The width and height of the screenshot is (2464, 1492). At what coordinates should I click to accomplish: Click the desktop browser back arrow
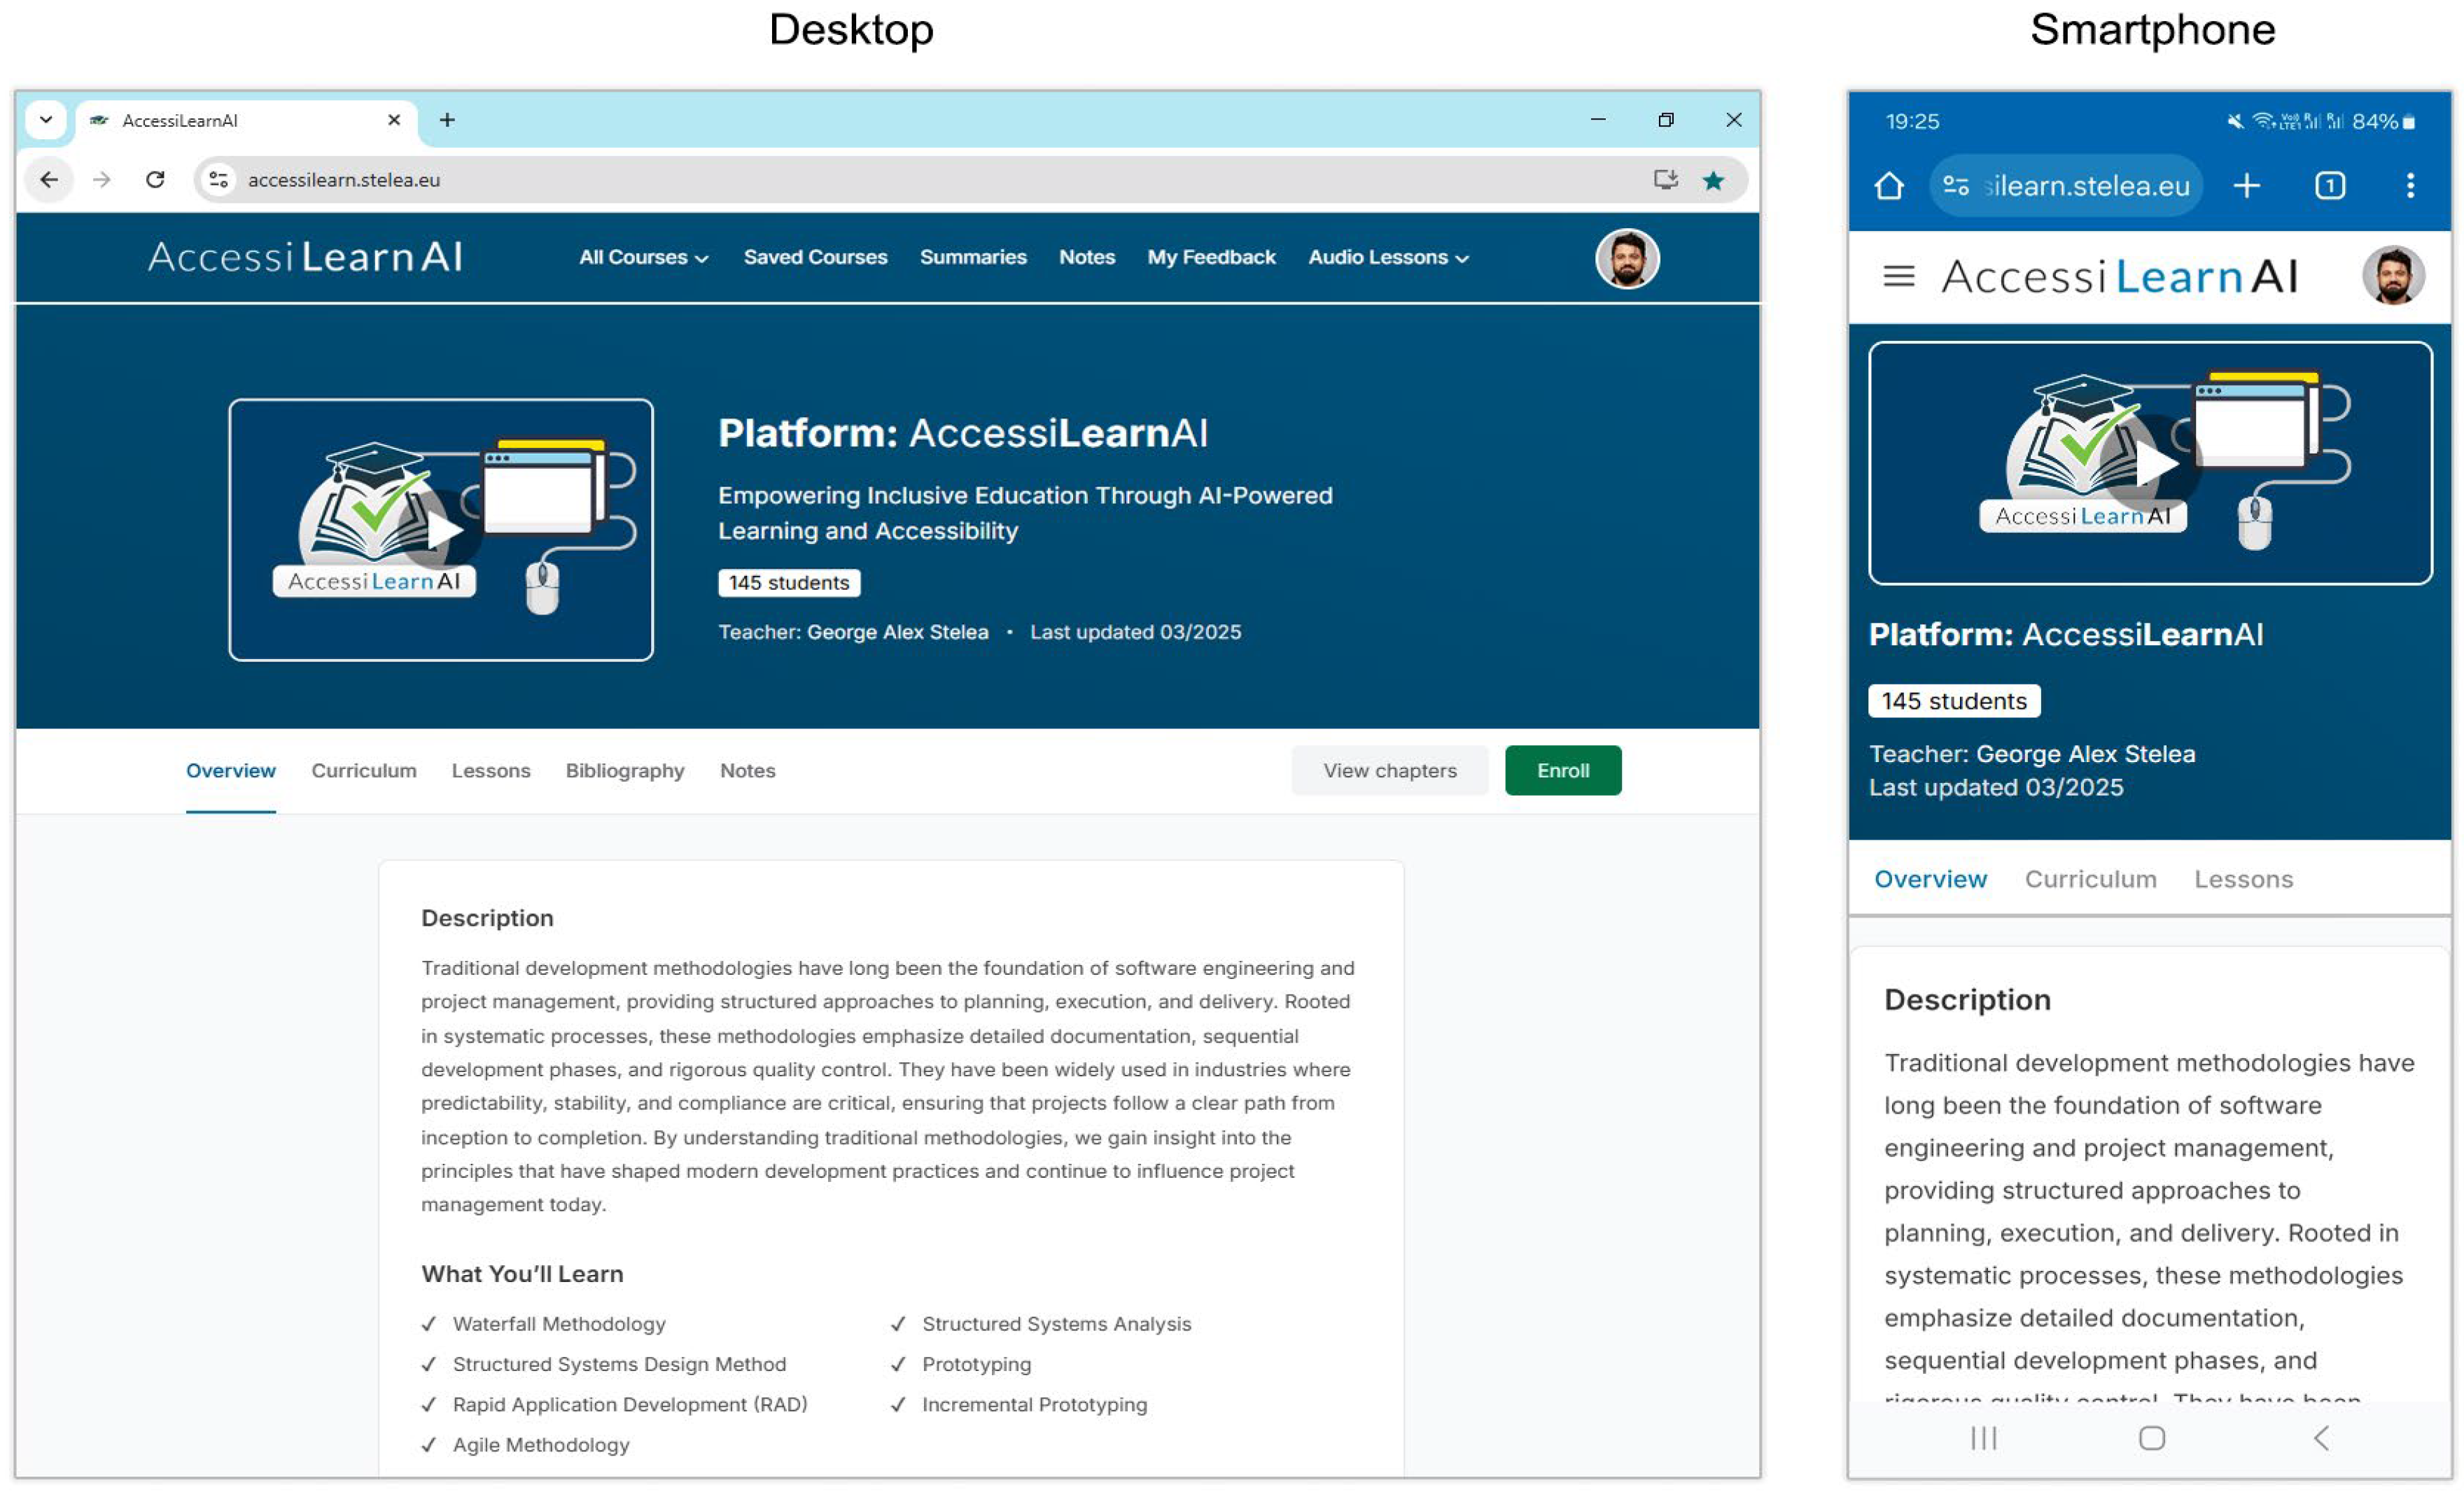[48, 180]
